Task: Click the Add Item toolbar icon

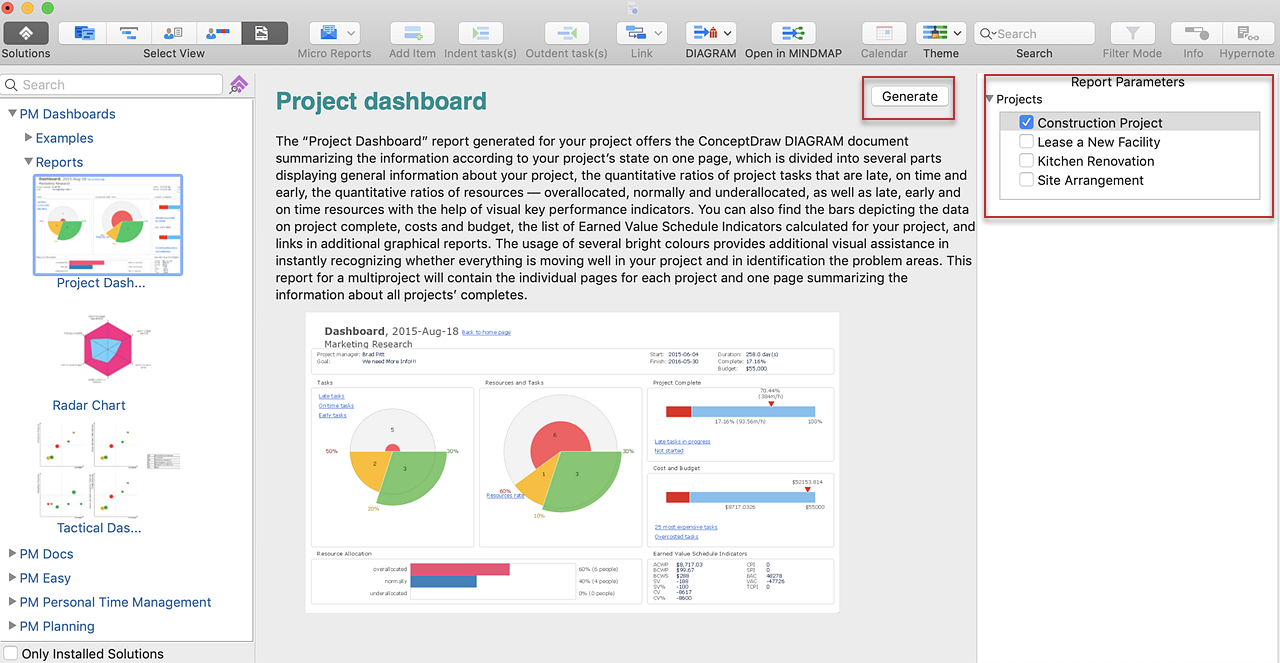Action: [412, 33]
